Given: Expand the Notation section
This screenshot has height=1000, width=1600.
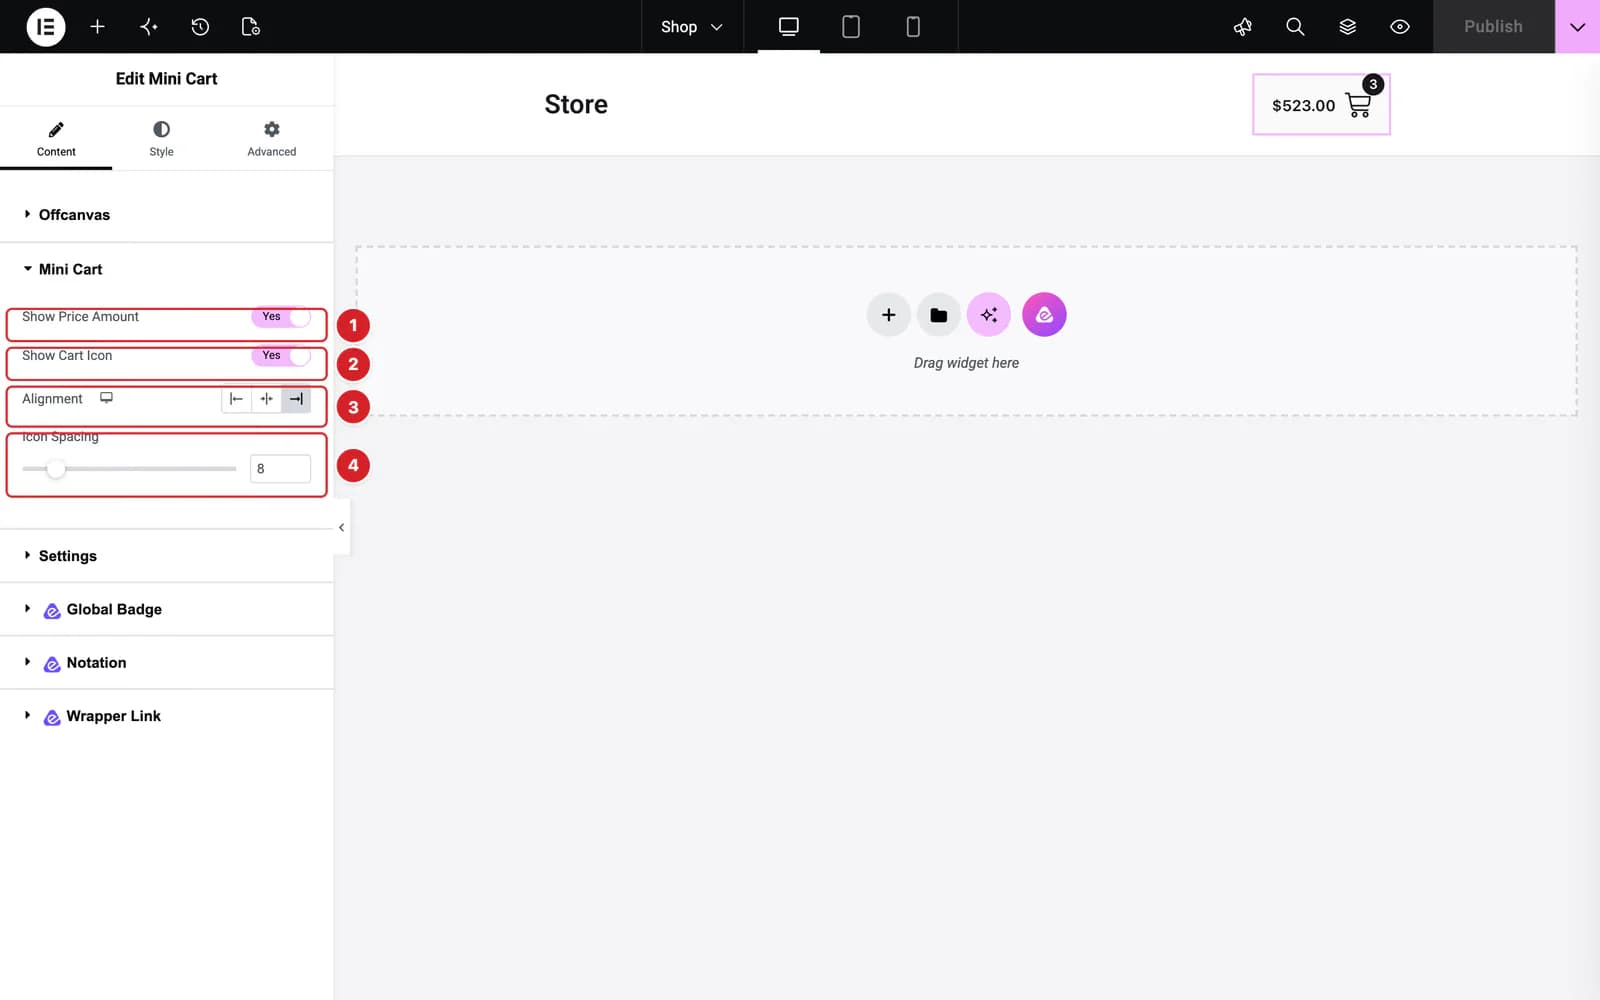Looking at the screenshot, I should 166,663.
